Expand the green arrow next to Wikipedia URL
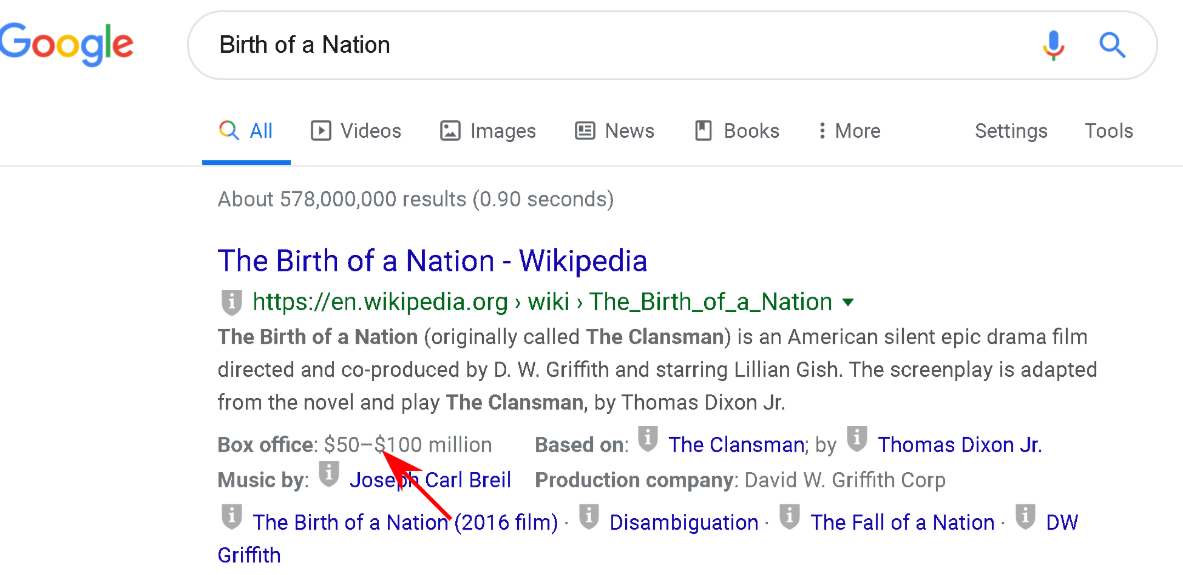 849,302
